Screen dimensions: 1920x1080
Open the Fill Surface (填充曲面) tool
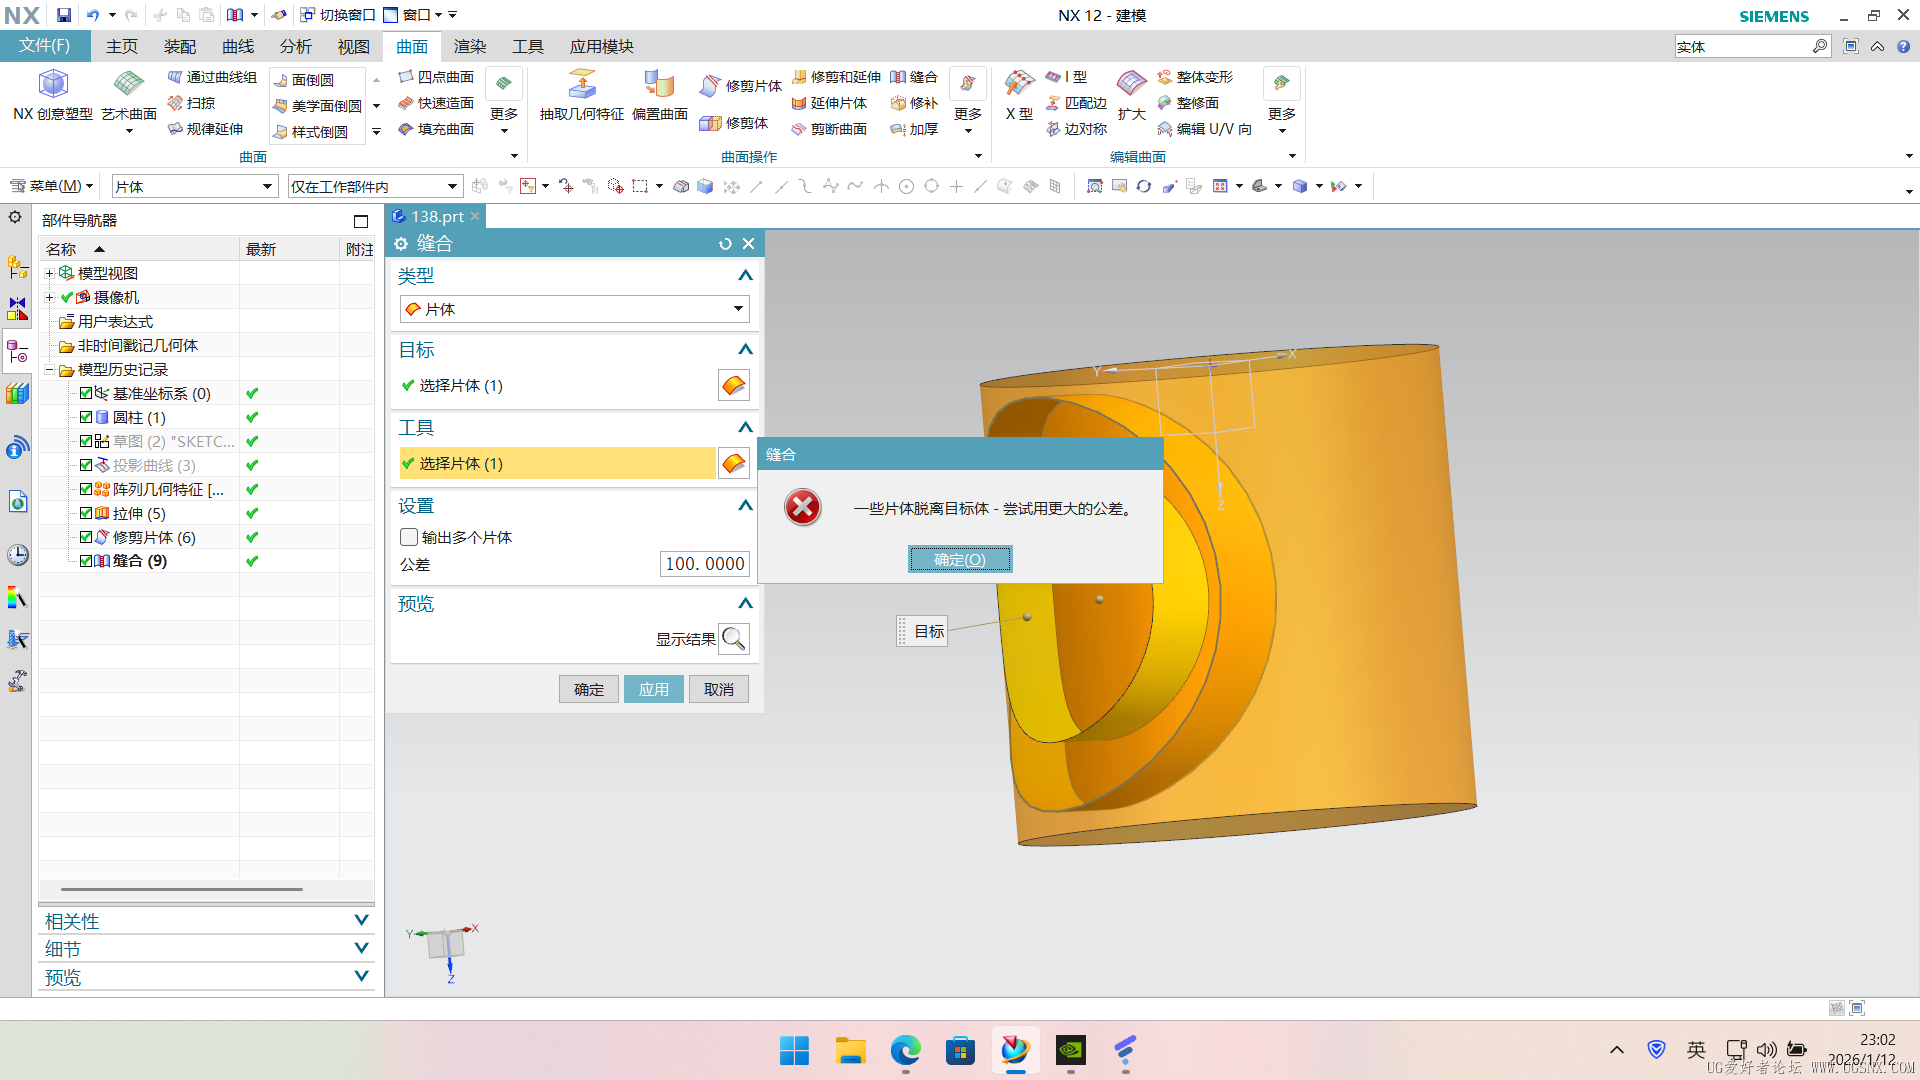click(x=437, y=129)
